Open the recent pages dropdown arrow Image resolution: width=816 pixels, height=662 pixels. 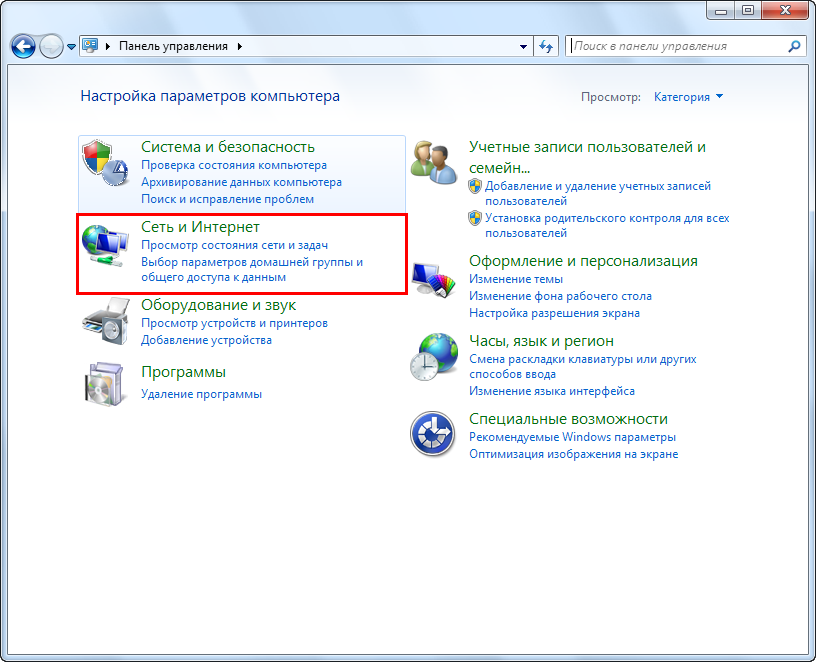click(71, 47)
